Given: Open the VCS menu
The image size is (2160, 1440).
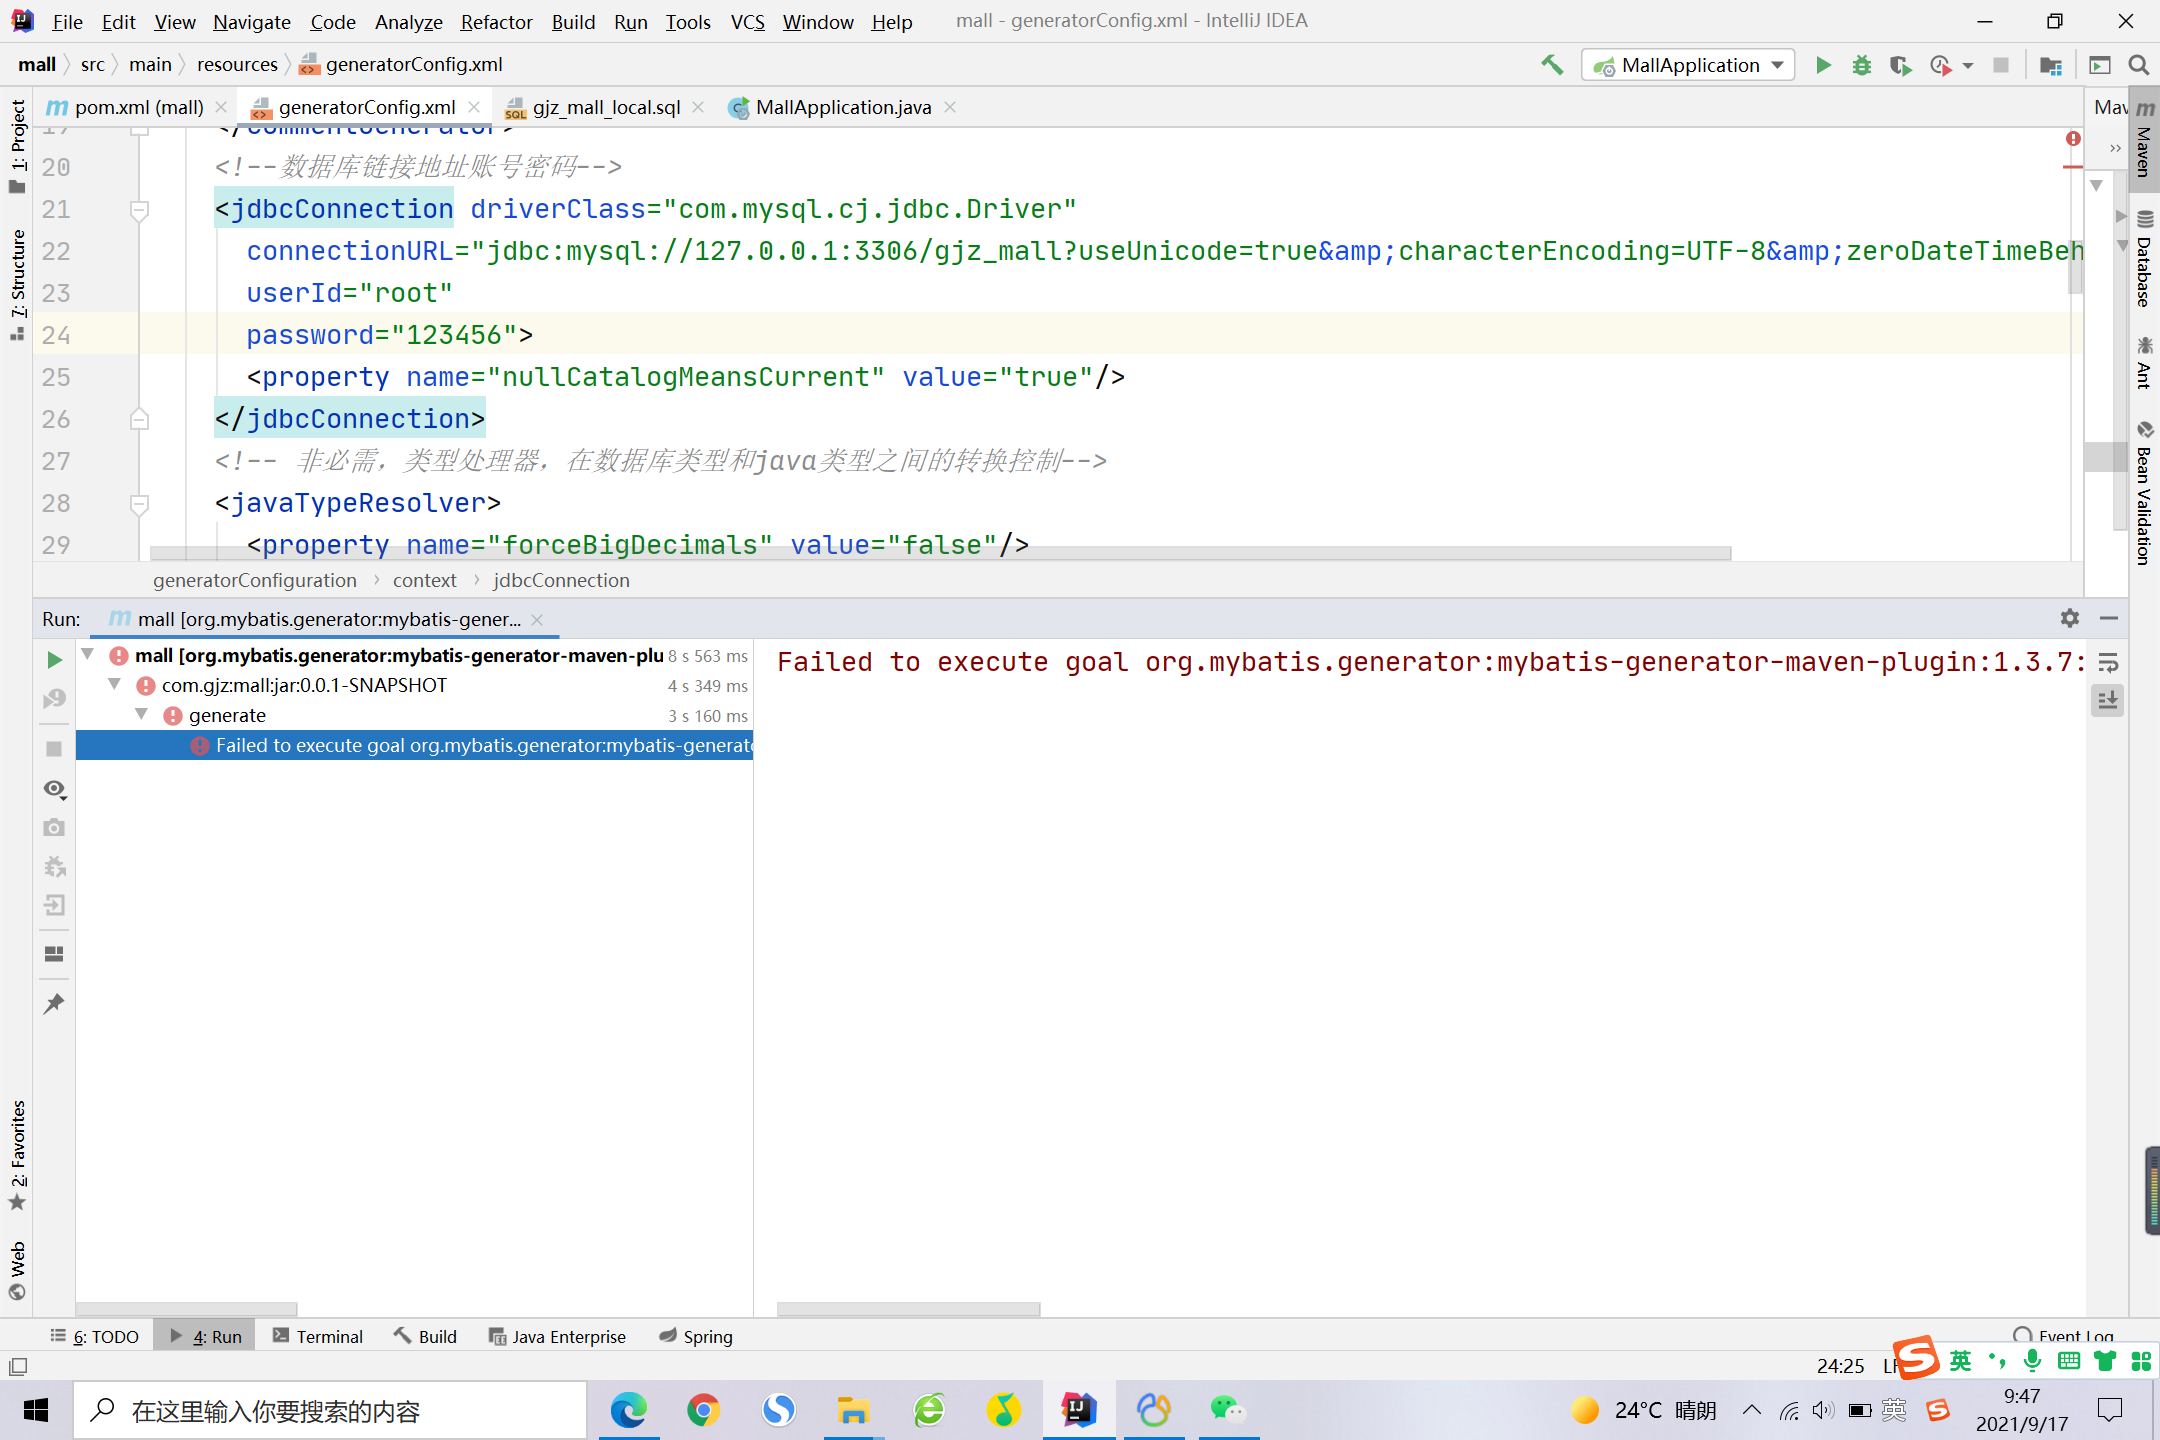Looking at the screenshot, I should pyautogui.click(x=747, y=21).
